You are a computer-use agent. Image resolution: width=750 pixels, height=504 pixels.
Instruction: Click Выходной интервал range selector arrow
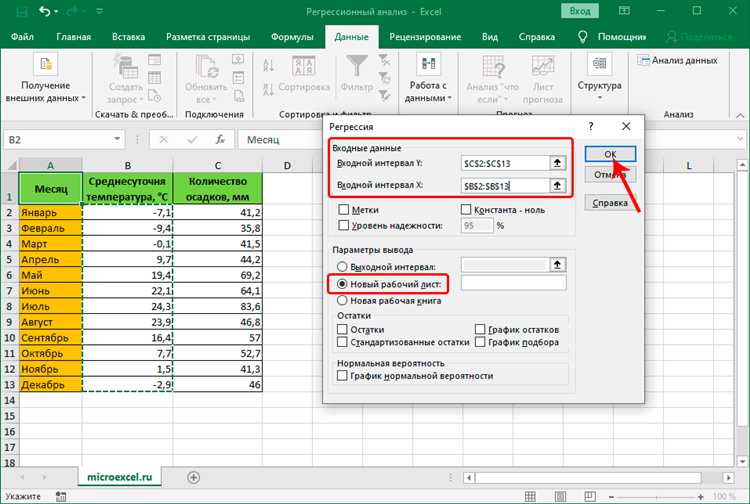coord(557,264)
